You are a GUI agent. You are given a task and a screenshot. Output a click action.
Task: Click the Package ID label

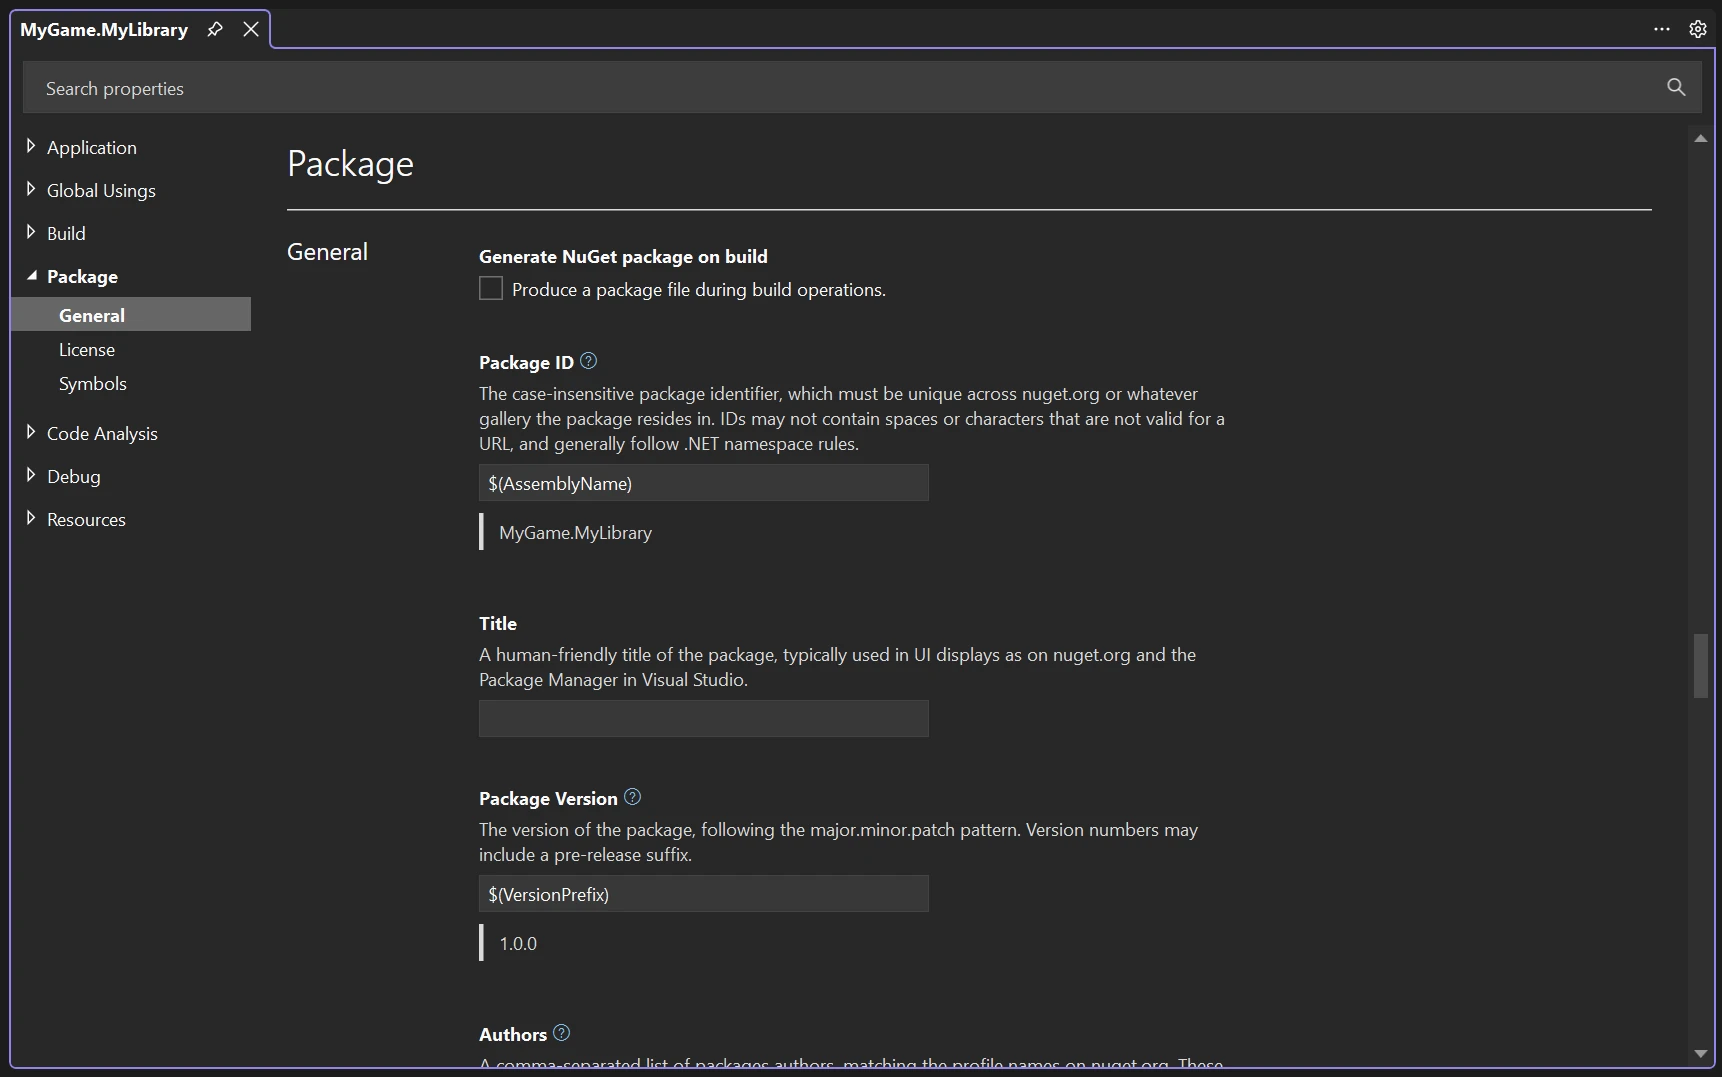(x=526, y=363)
